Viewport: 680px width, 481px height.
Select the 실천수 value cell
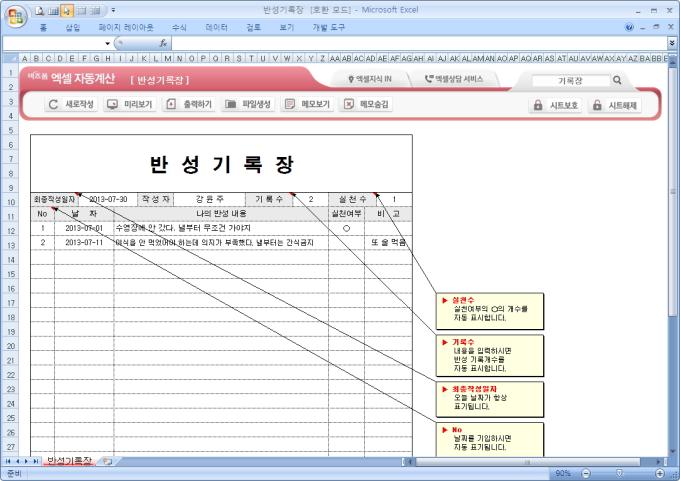pos(394,200)
